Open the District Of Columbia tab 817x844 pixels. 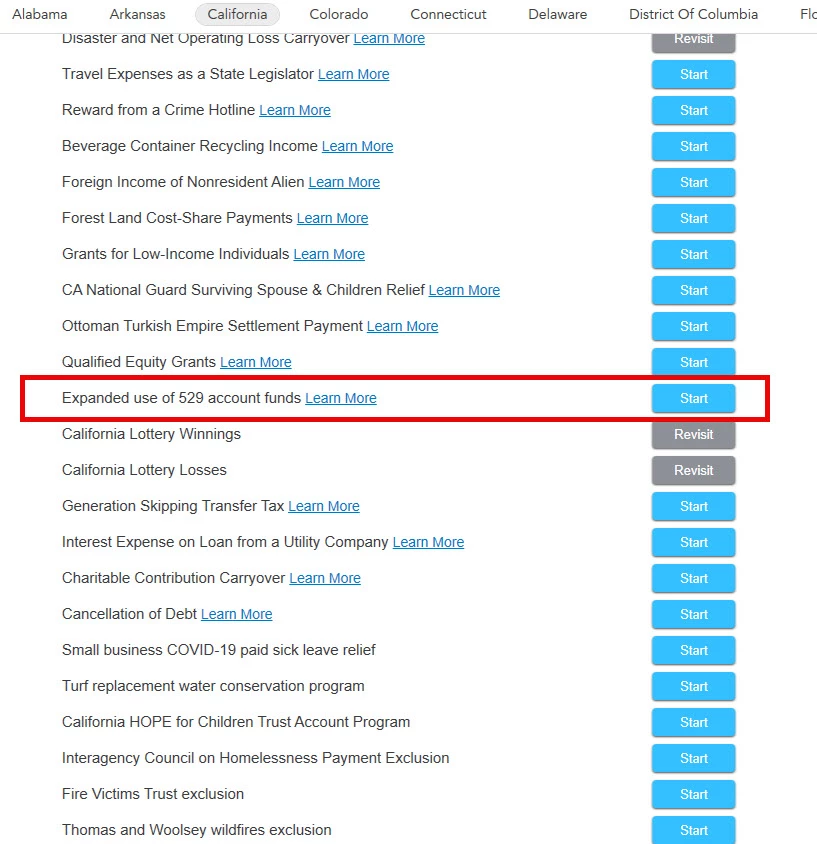click(x=693, y=14)
